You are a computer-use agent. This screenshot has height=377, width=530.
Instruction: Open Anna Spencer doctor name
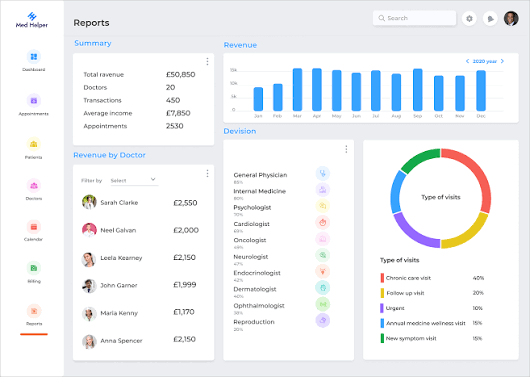pos(121,340)
